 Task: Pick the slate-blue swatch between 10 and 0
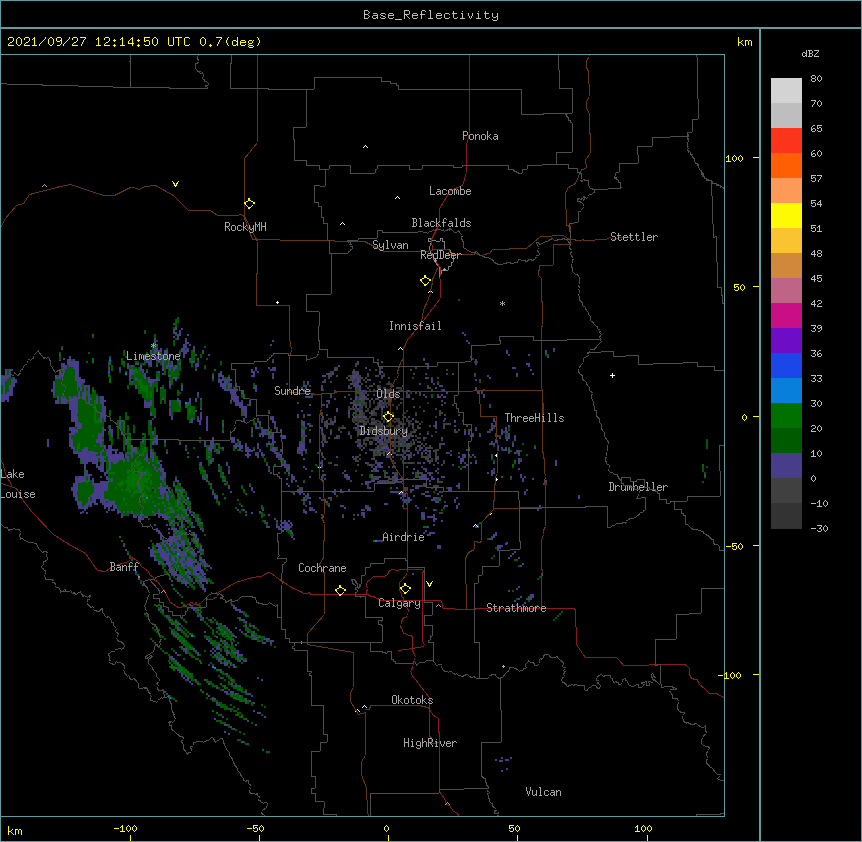pyautogui.click(x=786, y=466)
